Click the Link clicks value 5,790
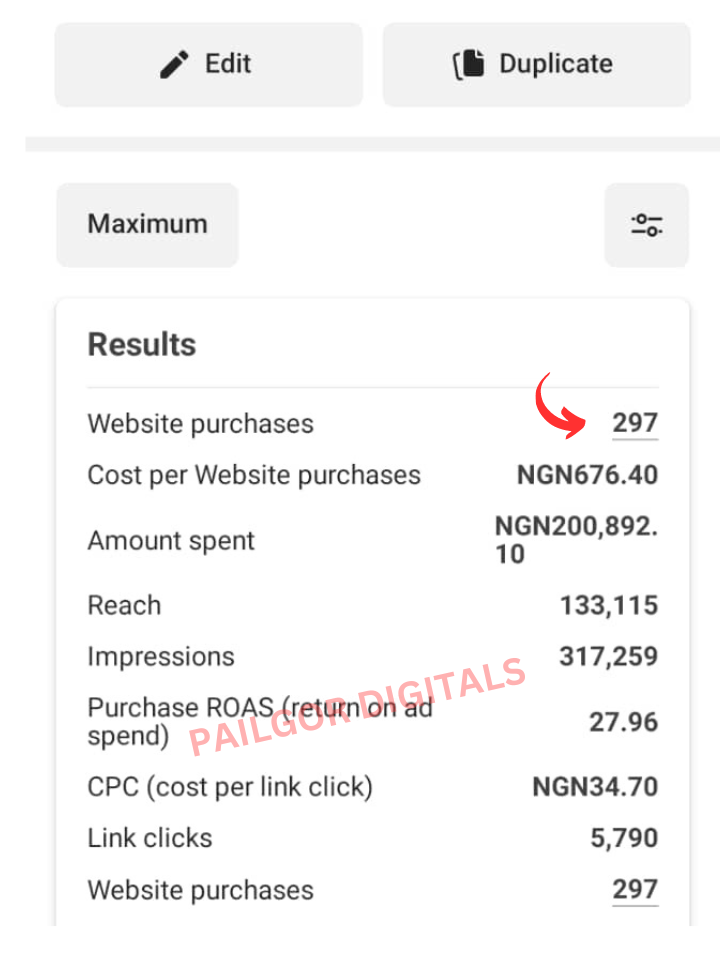720x958 pixels. (x=624, y=838)
